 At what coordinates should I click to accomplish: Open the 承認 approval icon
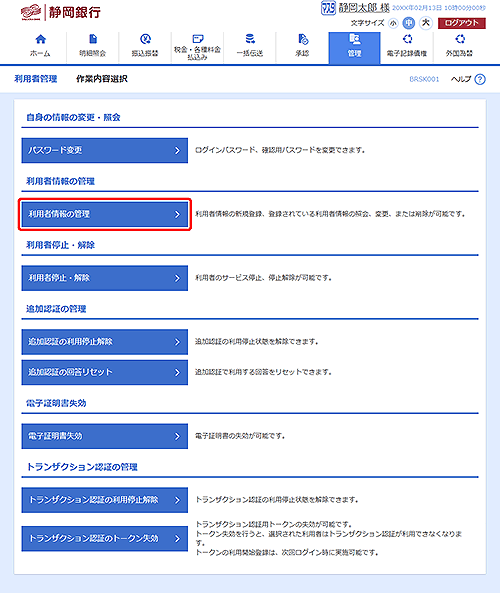tap(303, 39)
